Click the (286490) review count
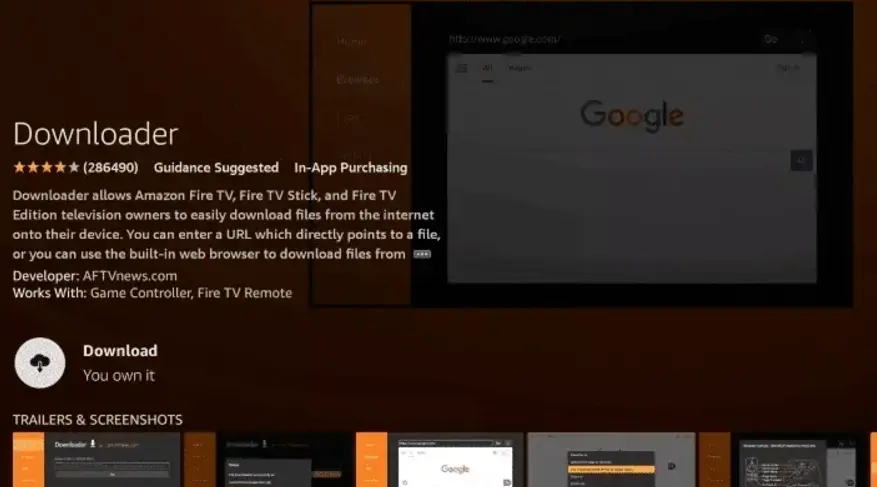The image size is (877, 487). pyautogui.click(x=110, y=167)
